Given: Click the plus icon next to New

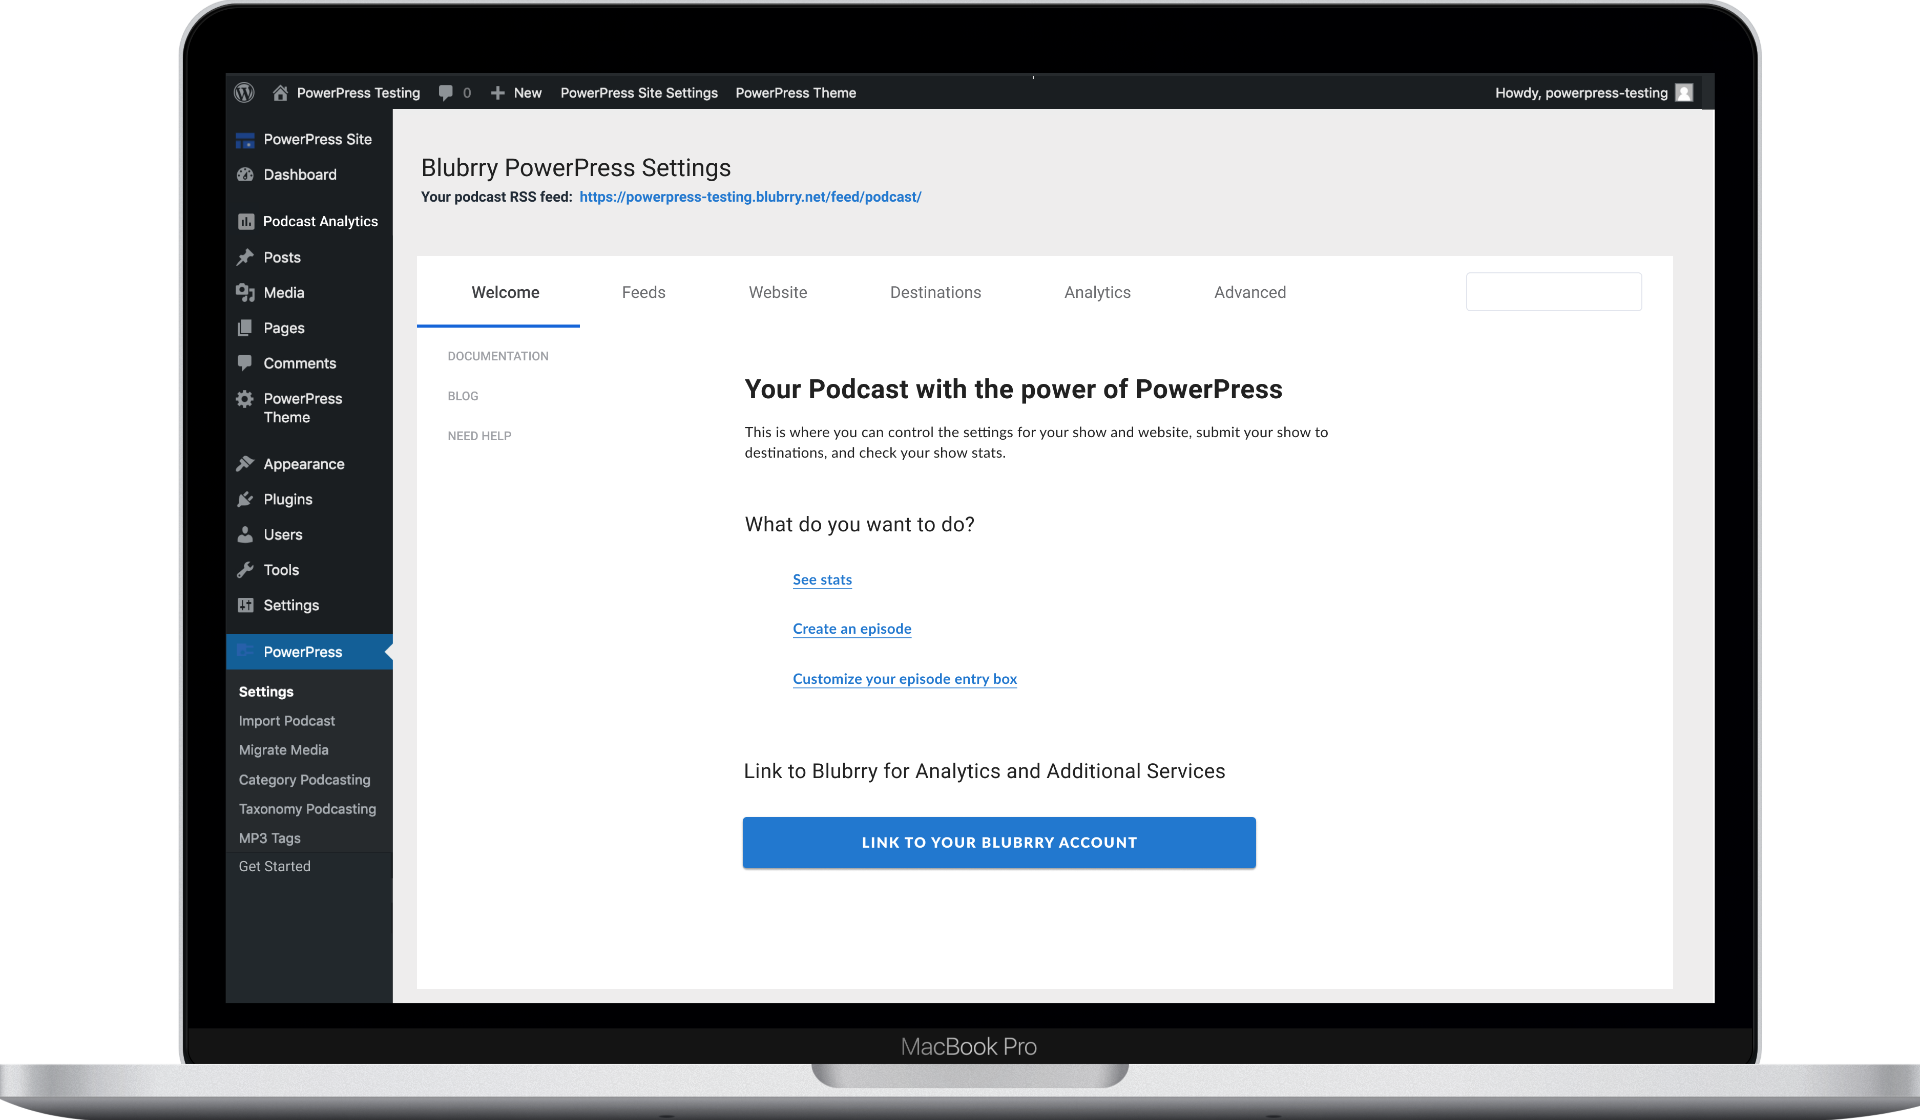Looking at the screenshot, I should coord(497,93).
